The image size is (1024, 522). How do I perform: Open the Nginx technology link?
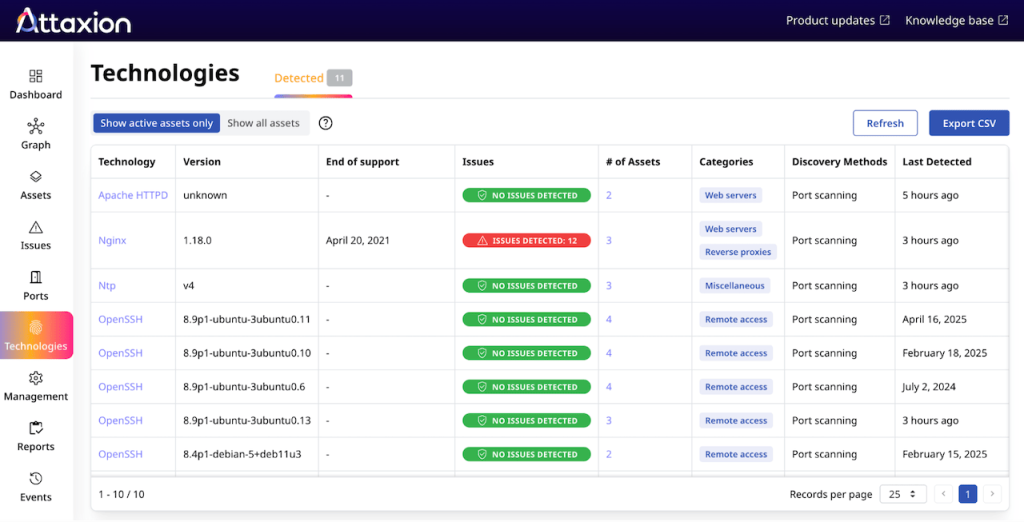point(112,240)
